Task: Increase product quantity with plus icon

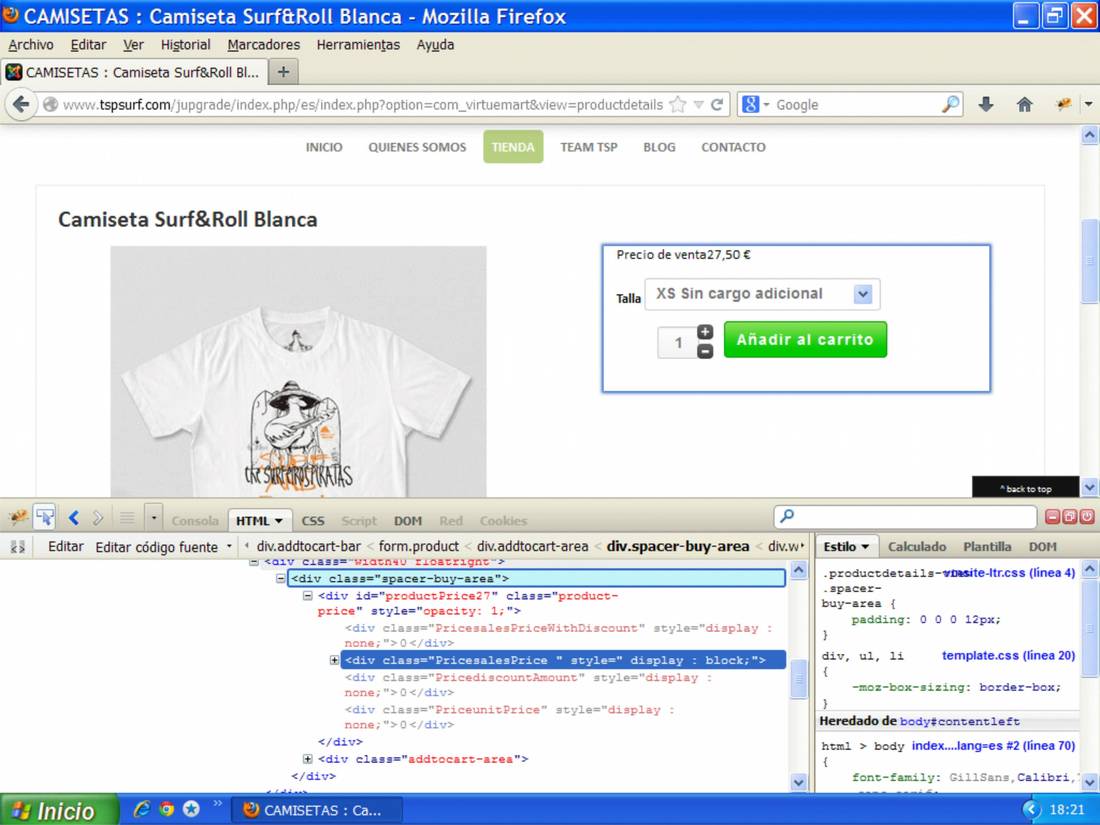Action: pyautogui.click(x=705, y=332)
